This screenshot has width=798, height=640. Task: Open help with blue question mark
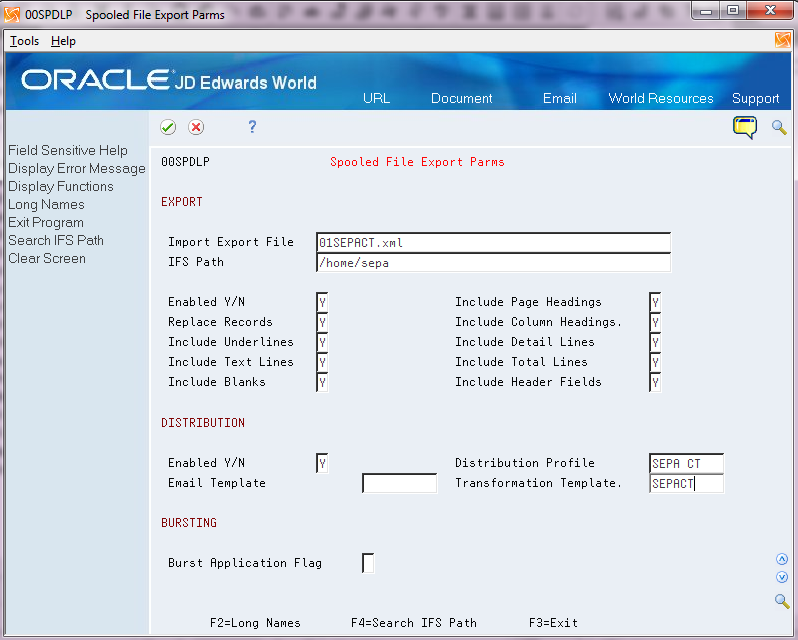pyautogui.click(x=252, y=127)
